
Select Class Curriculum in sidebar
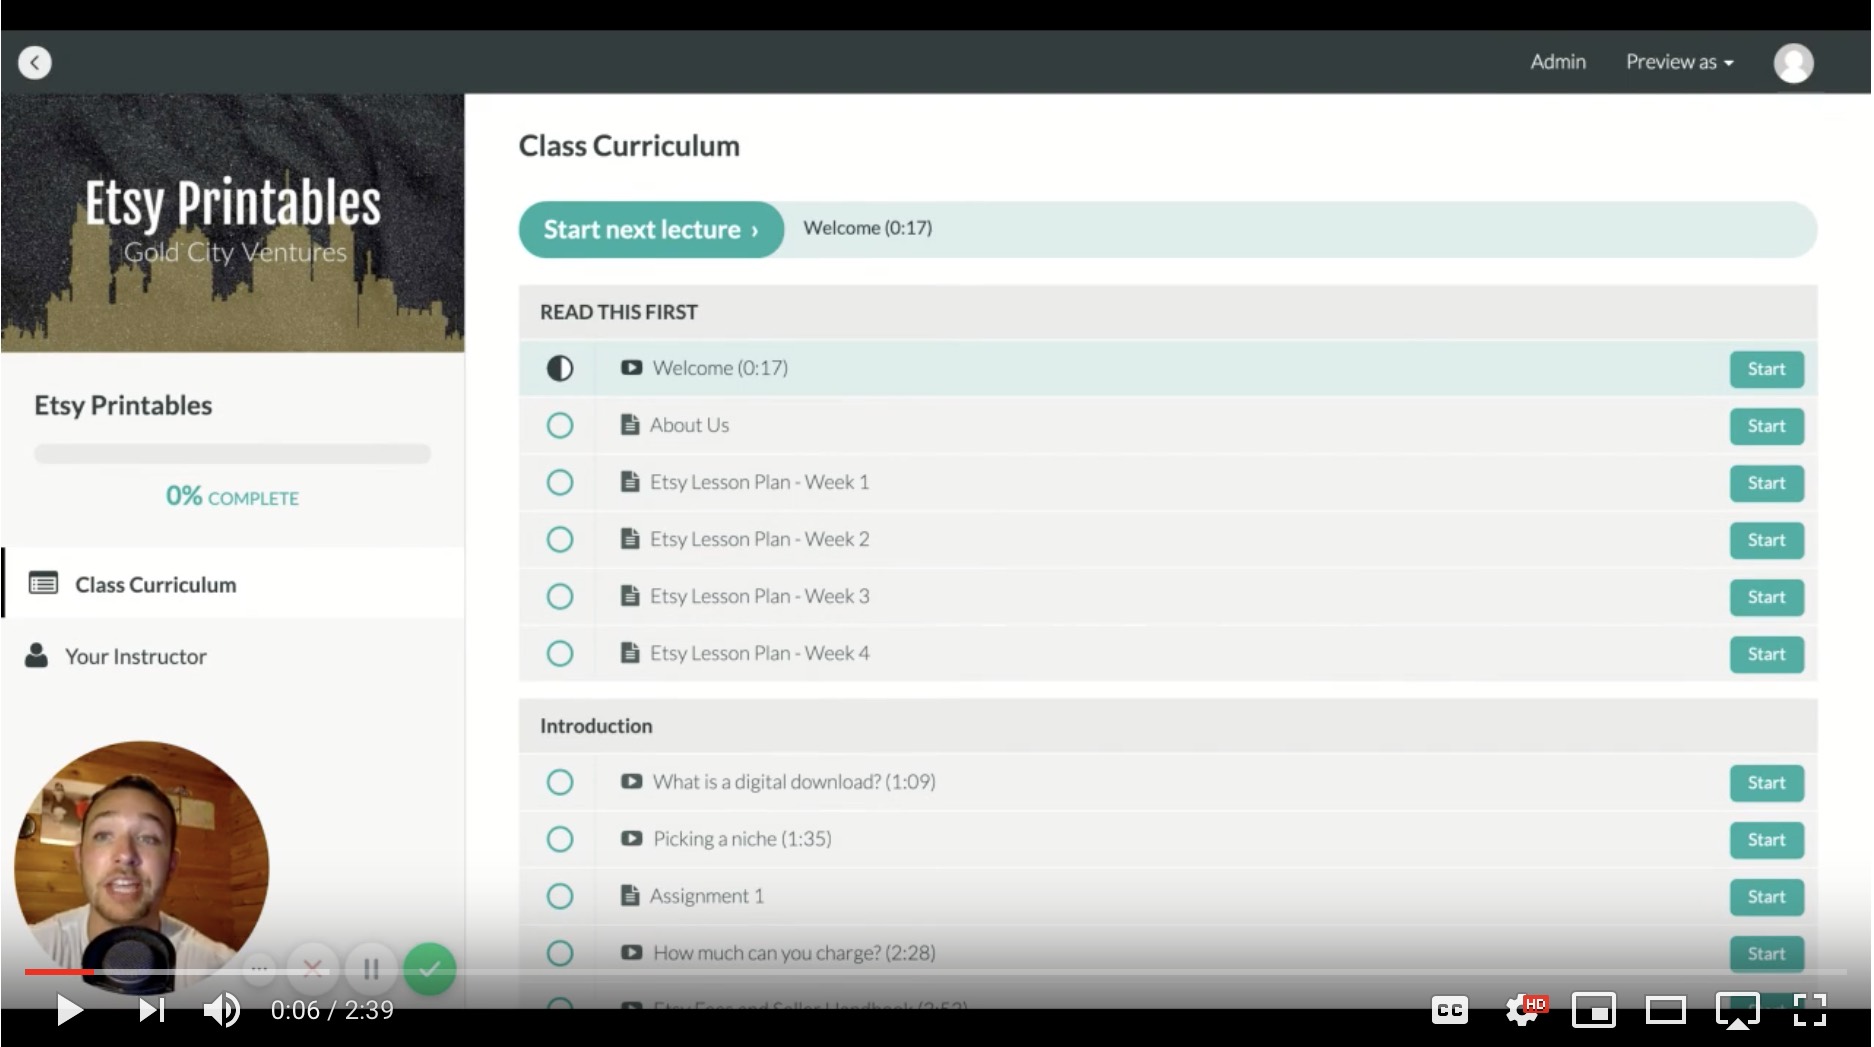pos(233,583)
